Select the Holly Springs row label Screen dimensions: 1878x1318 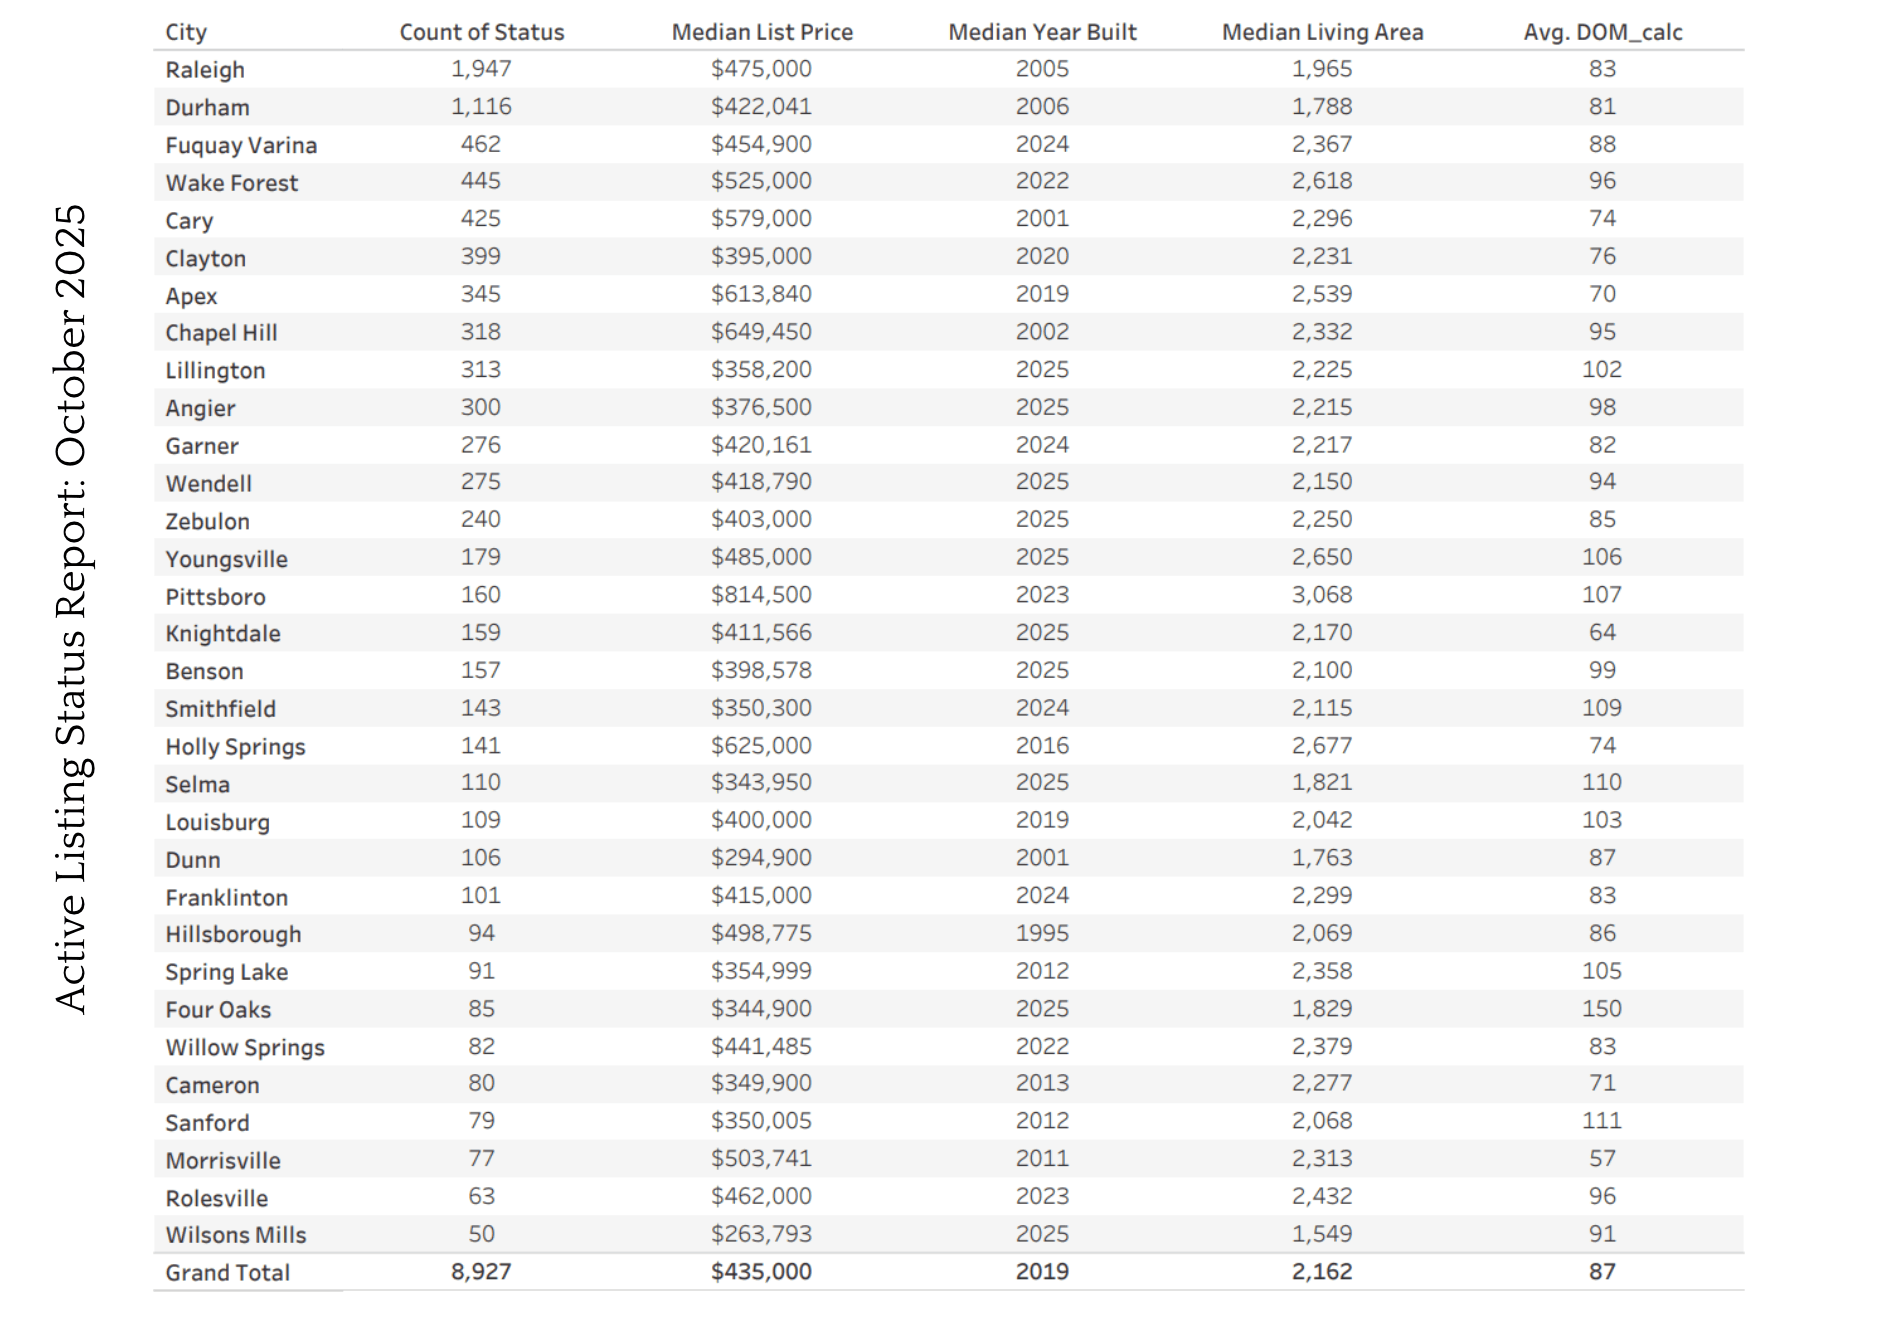[235, 747]
